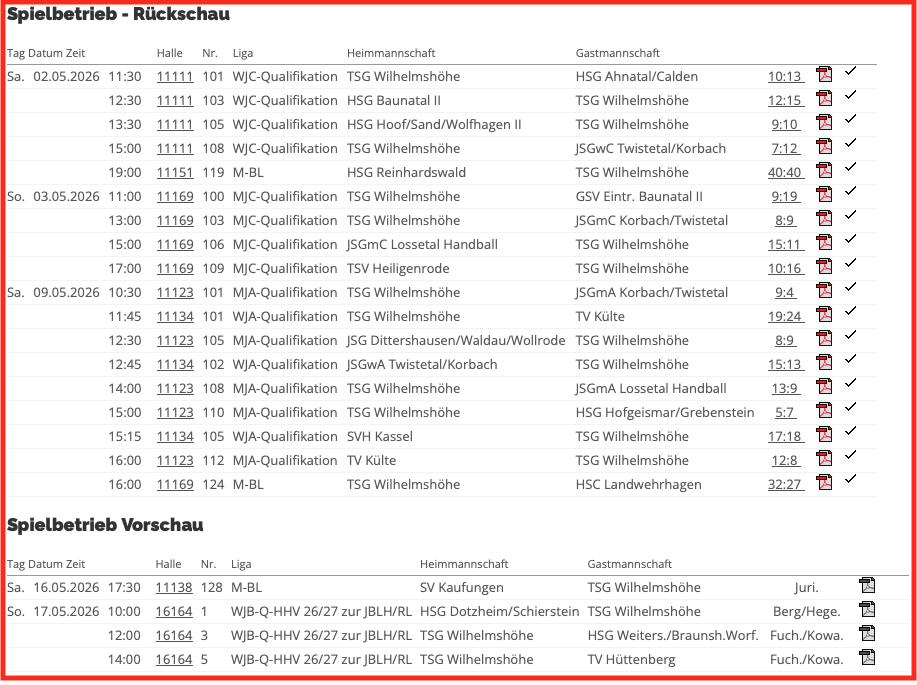917x685 pixels.
Task: Open hall link 11138 in Vorschau
Action: pos(174,587)
